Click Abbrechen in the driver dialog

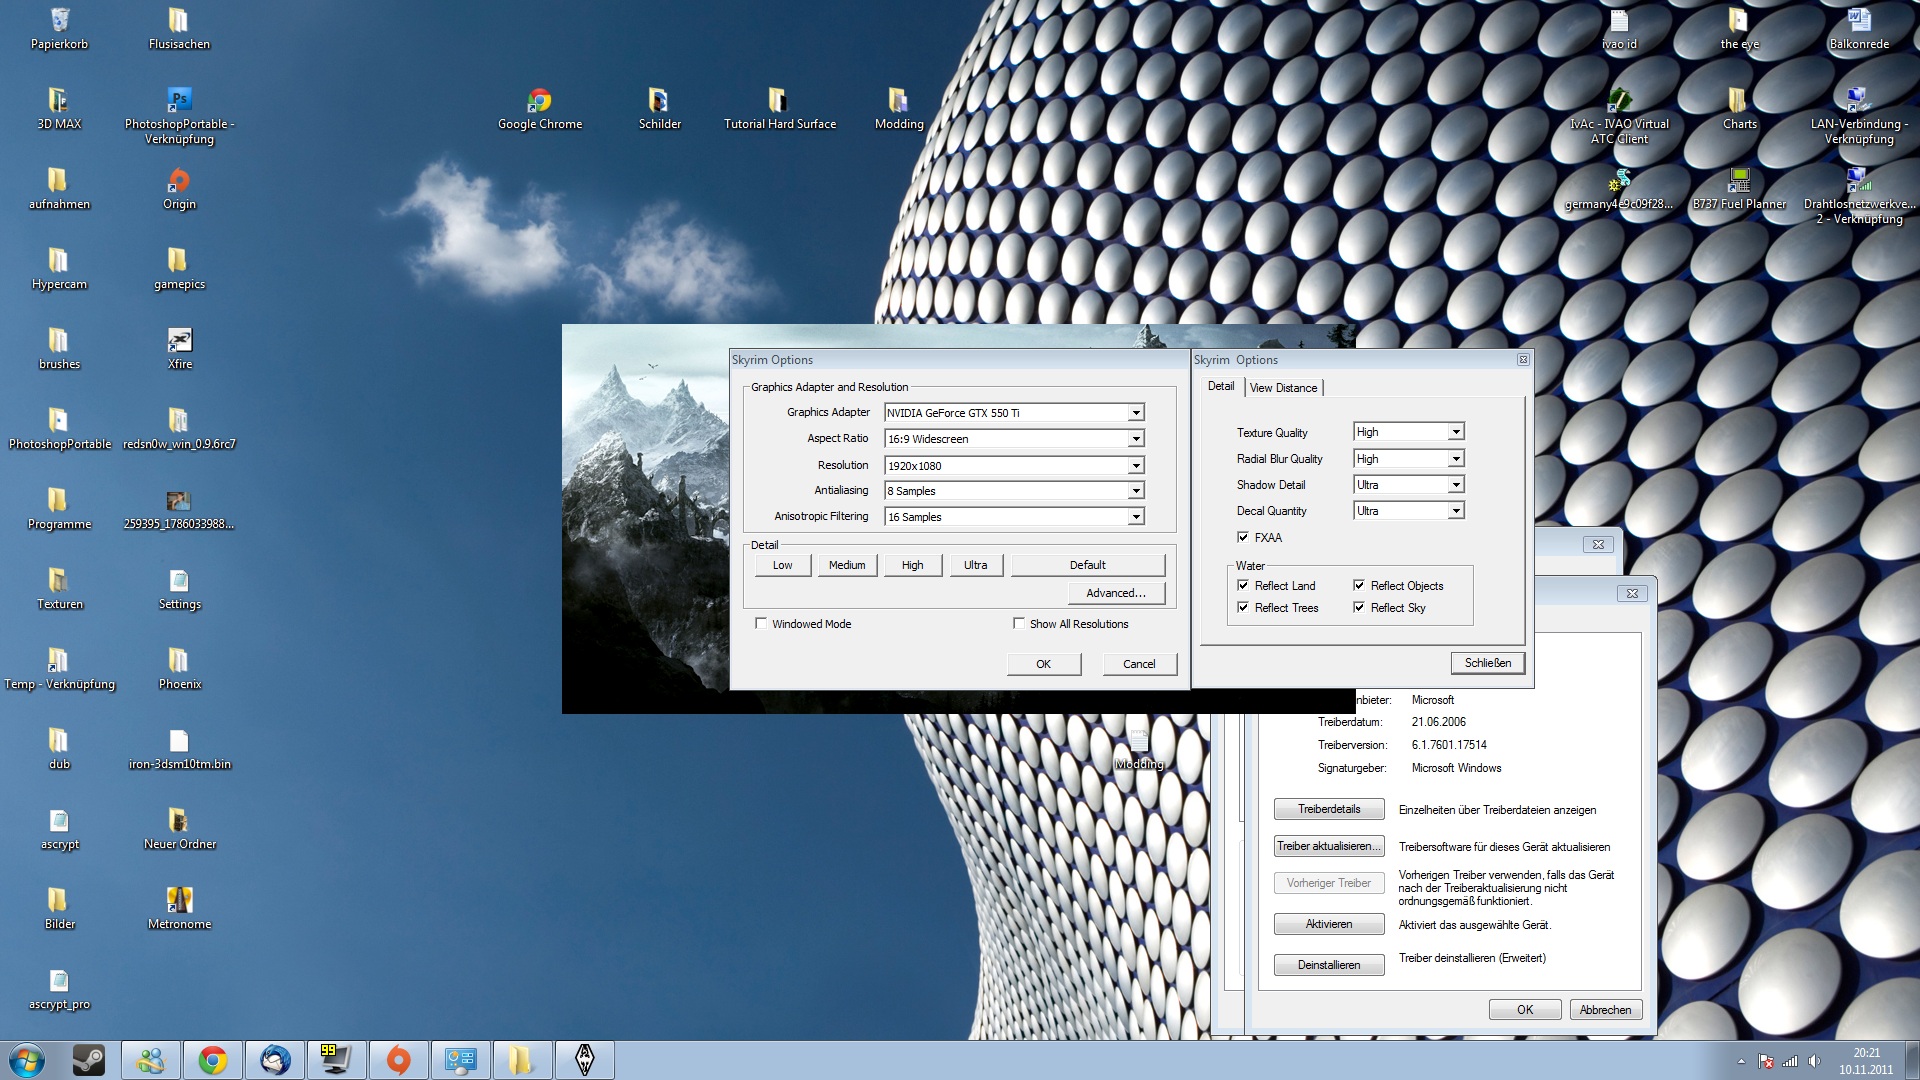click(1605, 1010)
